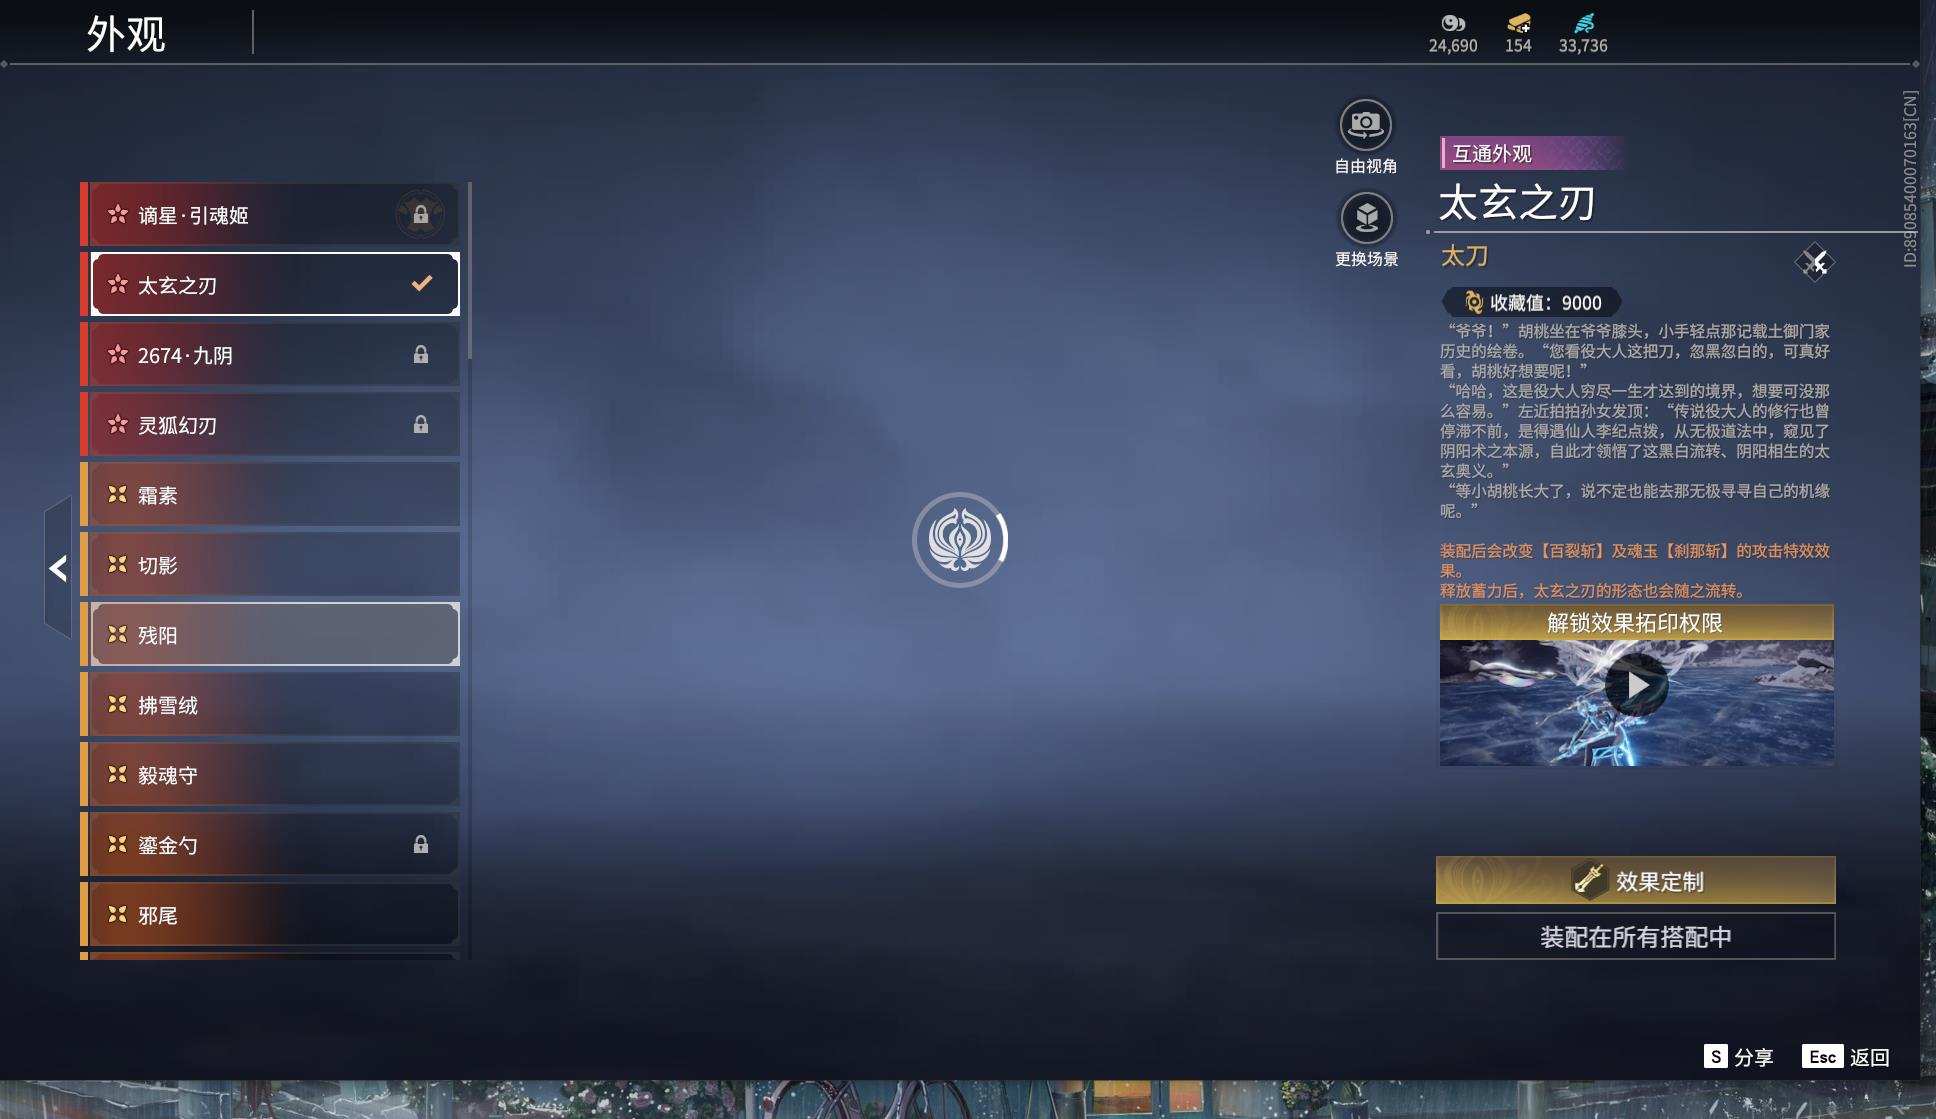Click the crossed-blades icon beside 太刀
The image size is (1936, 1119).
[x=1814, y=263]
